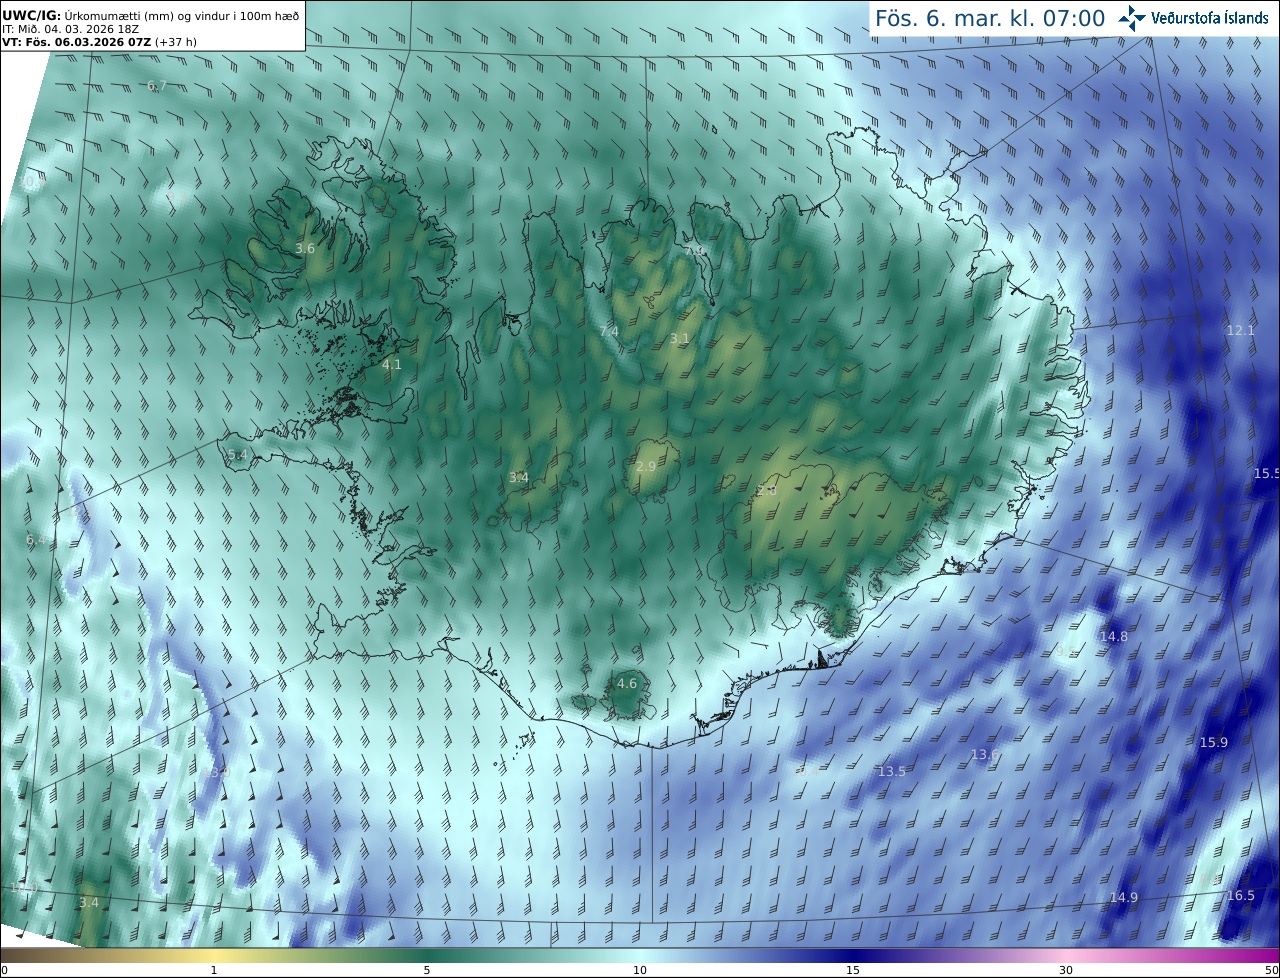Click the initial time line IT: Mið. 04. 03. 2026 18Z
Viewport: 1280px width, 978px height.
tap(70, 29)
